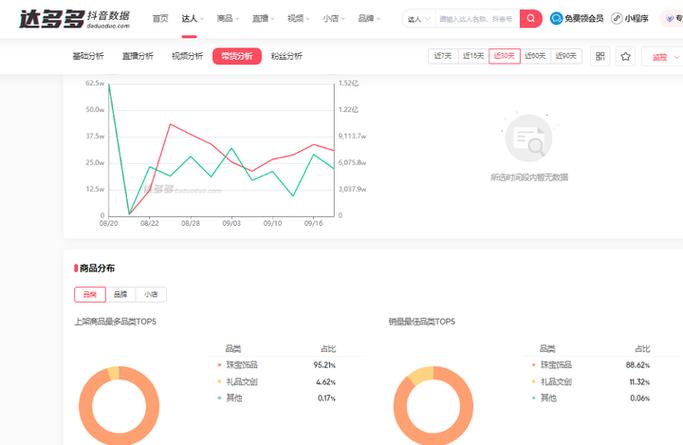Expand the 达人 navigation dropdown

[x=193, y=18]
